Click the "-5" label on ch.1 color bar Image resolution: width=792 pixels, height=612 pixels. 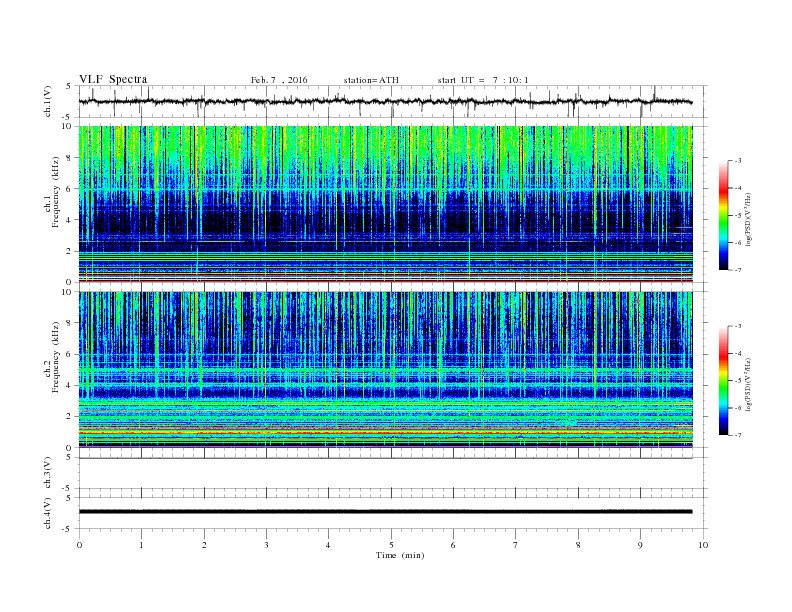(x=738, y=216)
